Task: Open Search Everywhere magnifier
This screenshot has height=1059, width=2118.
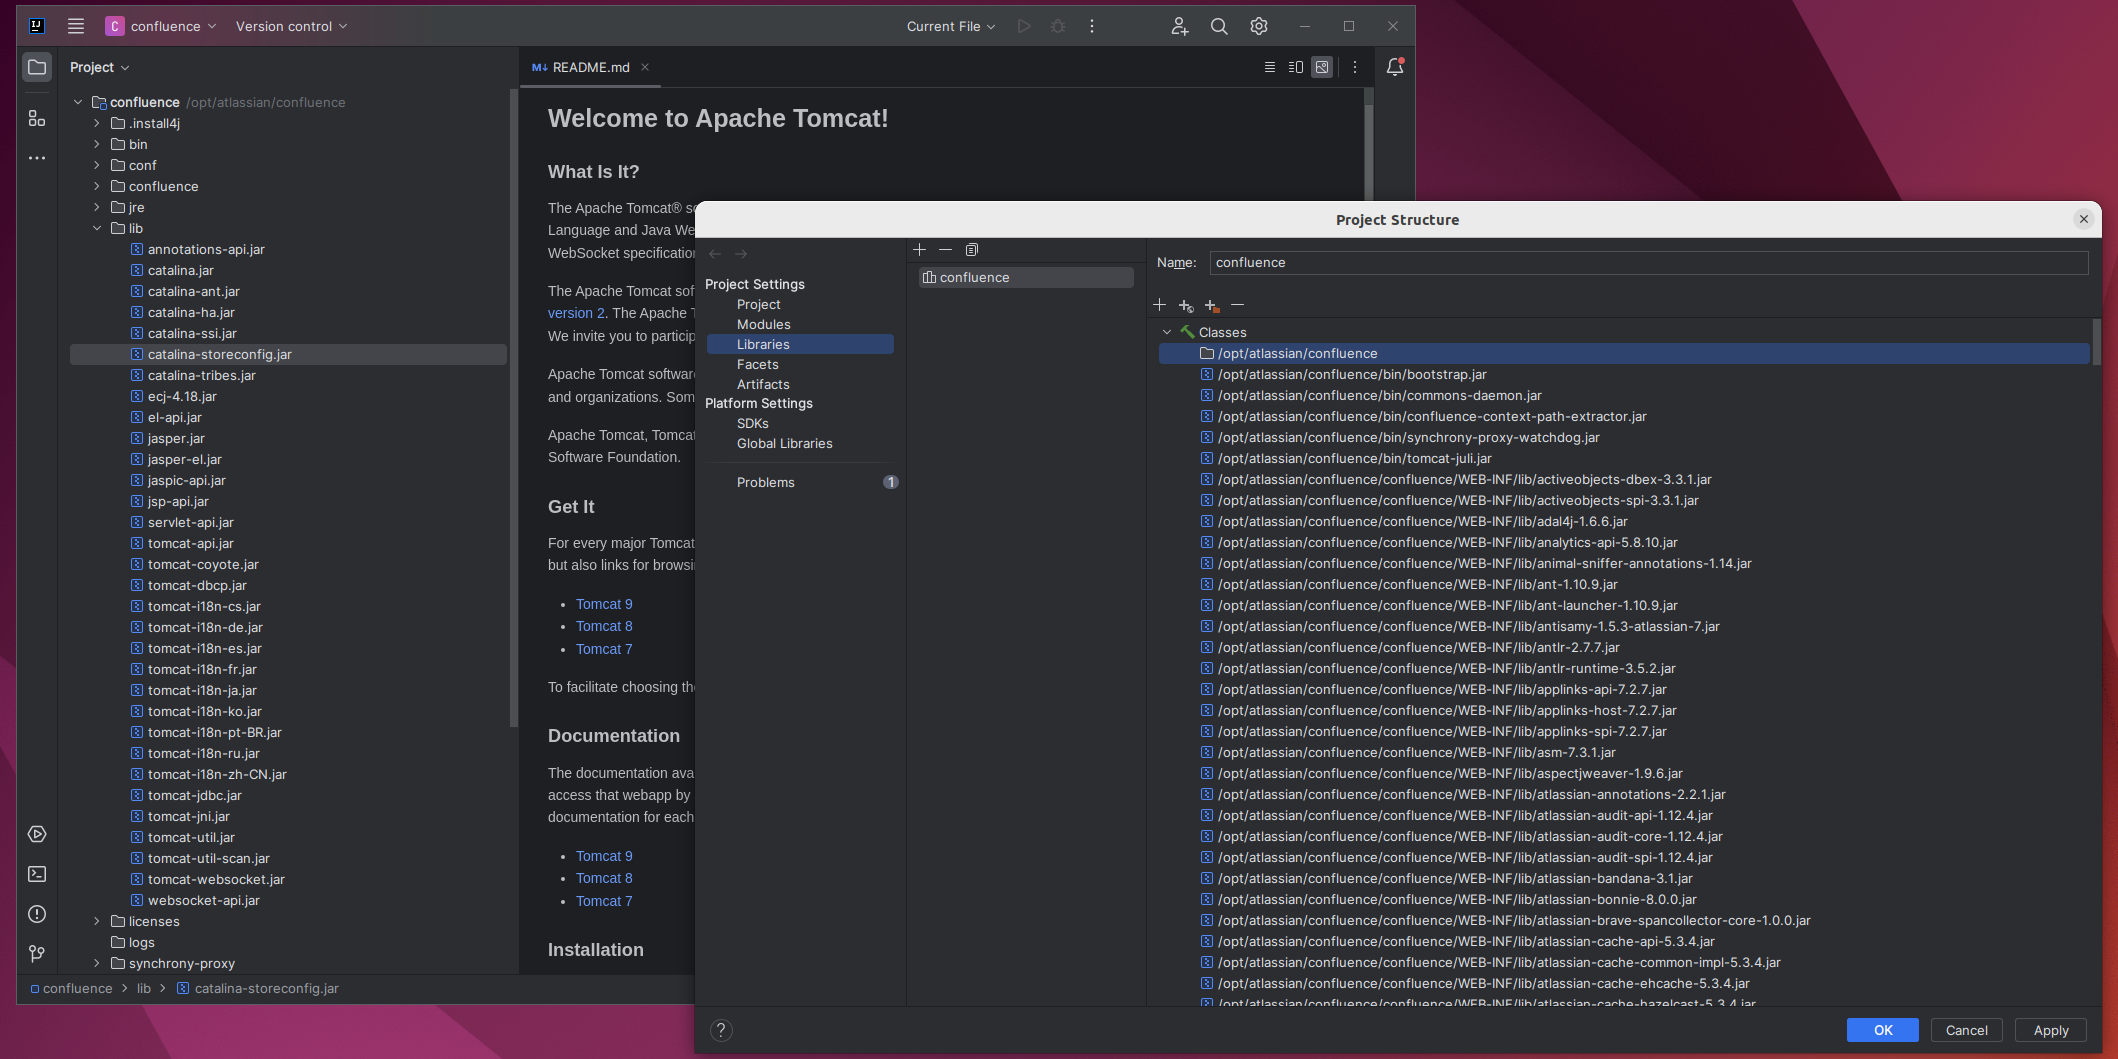Action: tap(1219, 26)
